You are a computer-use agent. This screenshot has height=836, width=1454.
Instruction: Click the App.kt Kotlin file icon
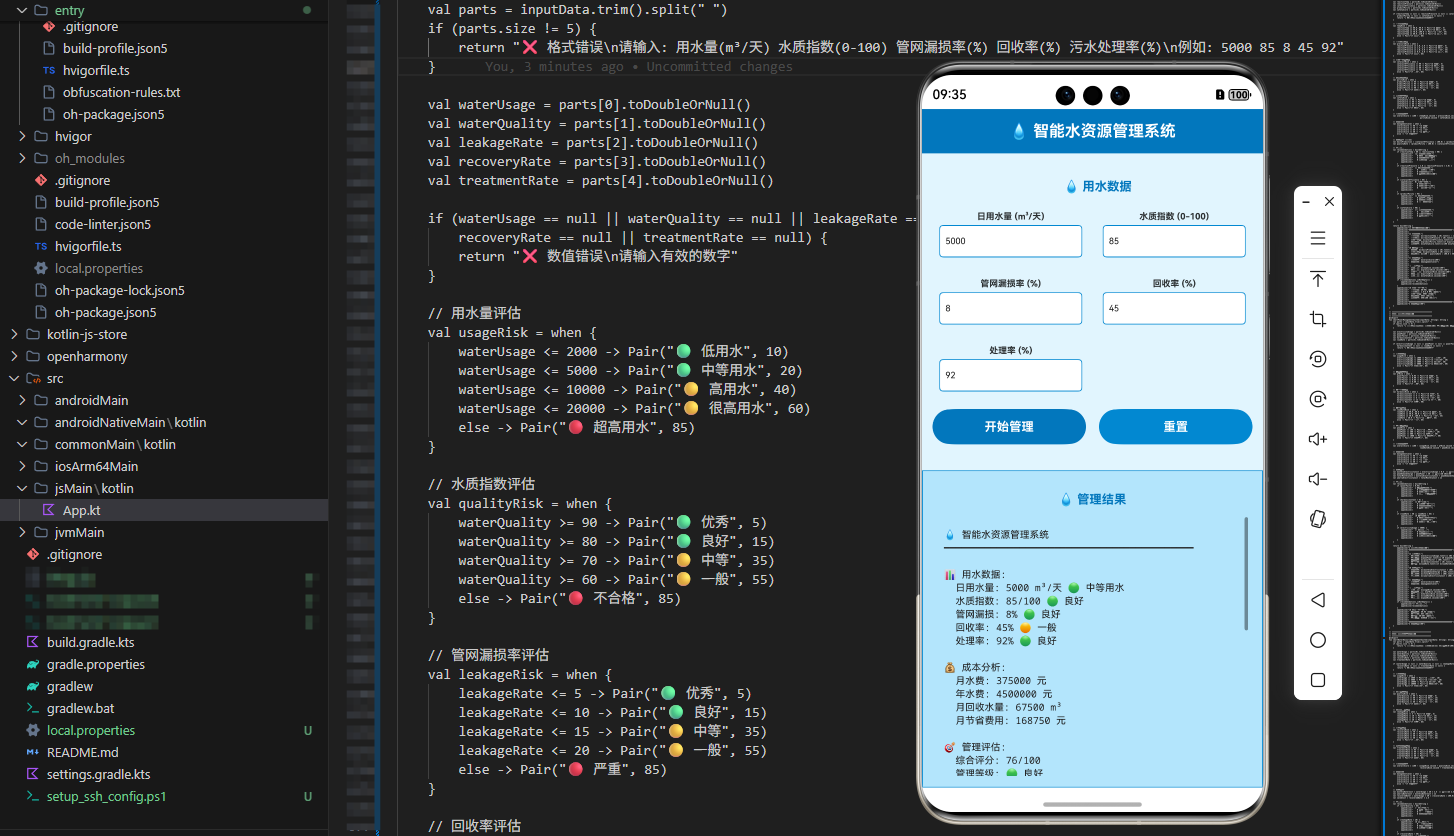click(x=48, y=510)
